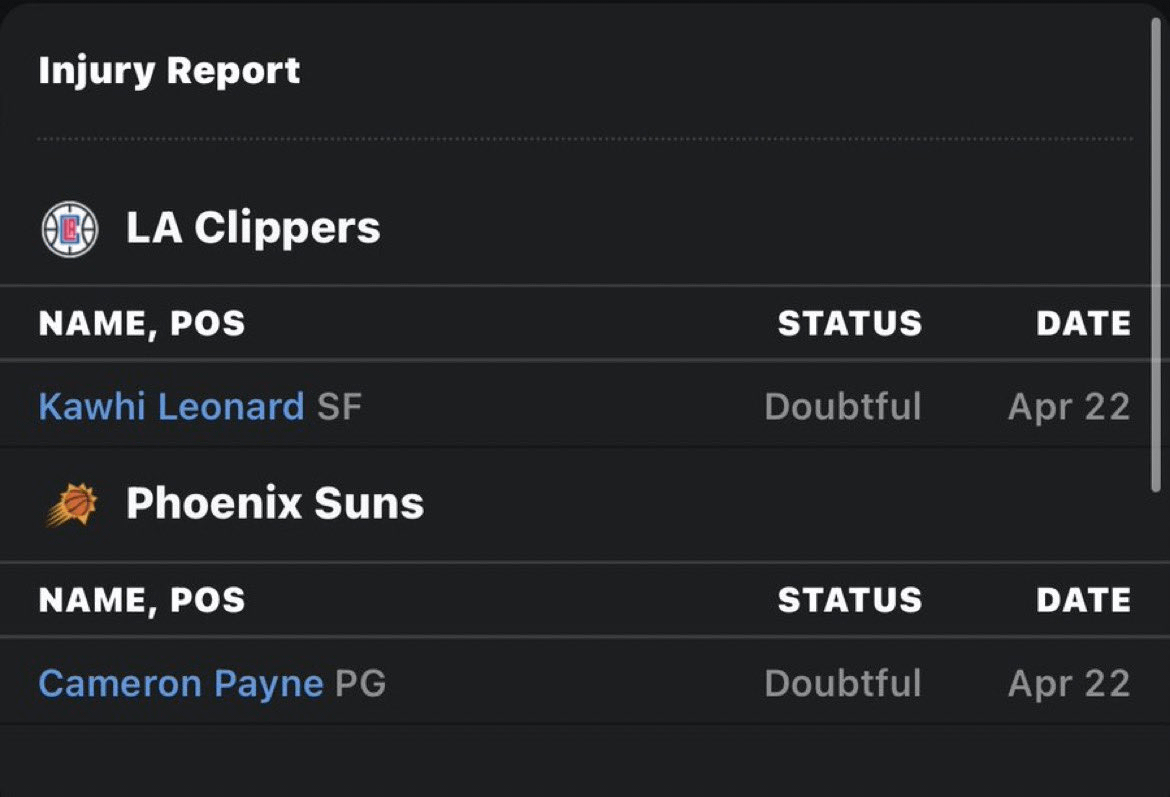The width and height of the screenshot is (1170, 797).
Task: Click the vertical scrollbar on the right edge
Action: (1158, 250)
